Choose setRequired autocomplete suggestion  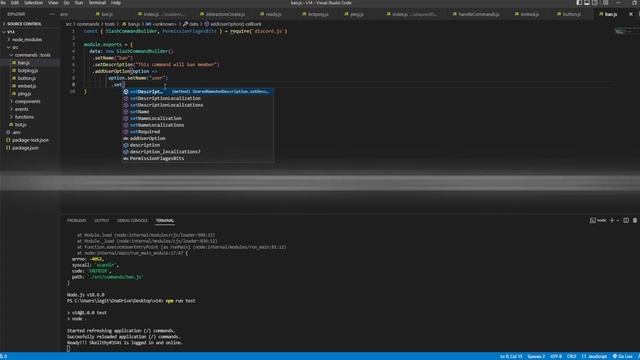[198, 132]
